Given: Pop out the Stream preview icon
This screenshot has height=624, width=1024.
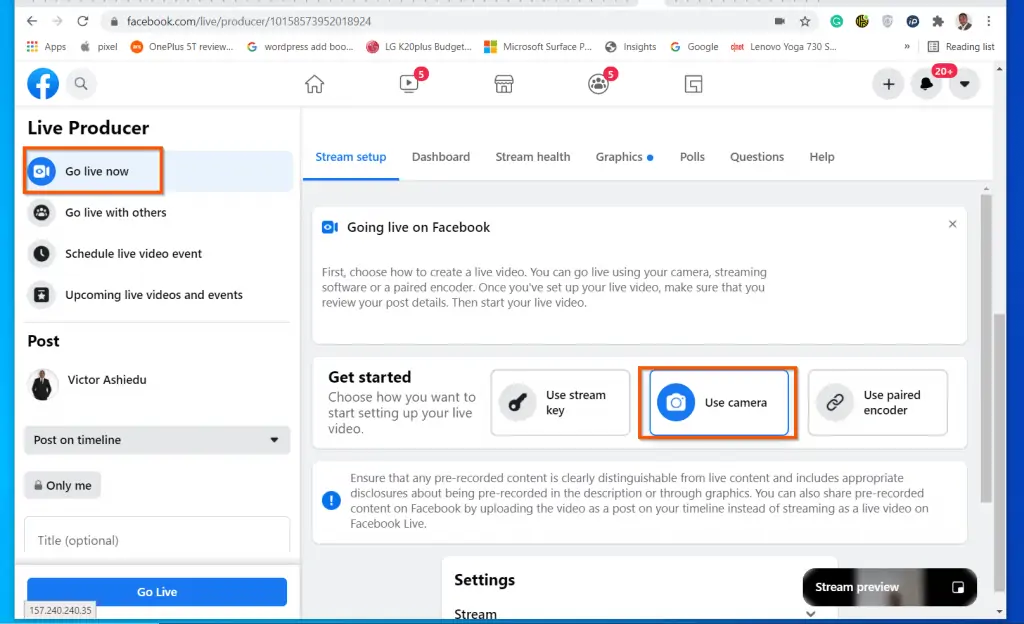Looking at the screenshot, I should 958,587.
